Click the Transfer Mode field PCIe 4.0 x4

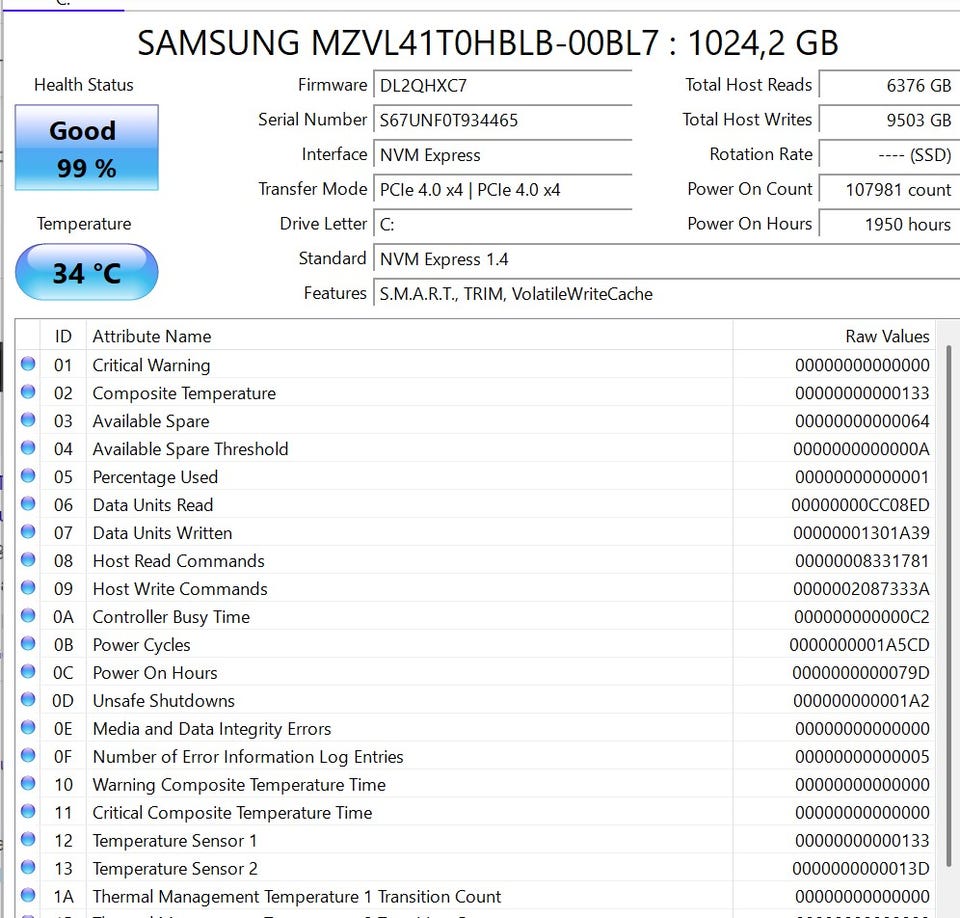pyautogui.click(x=502, y=190)
